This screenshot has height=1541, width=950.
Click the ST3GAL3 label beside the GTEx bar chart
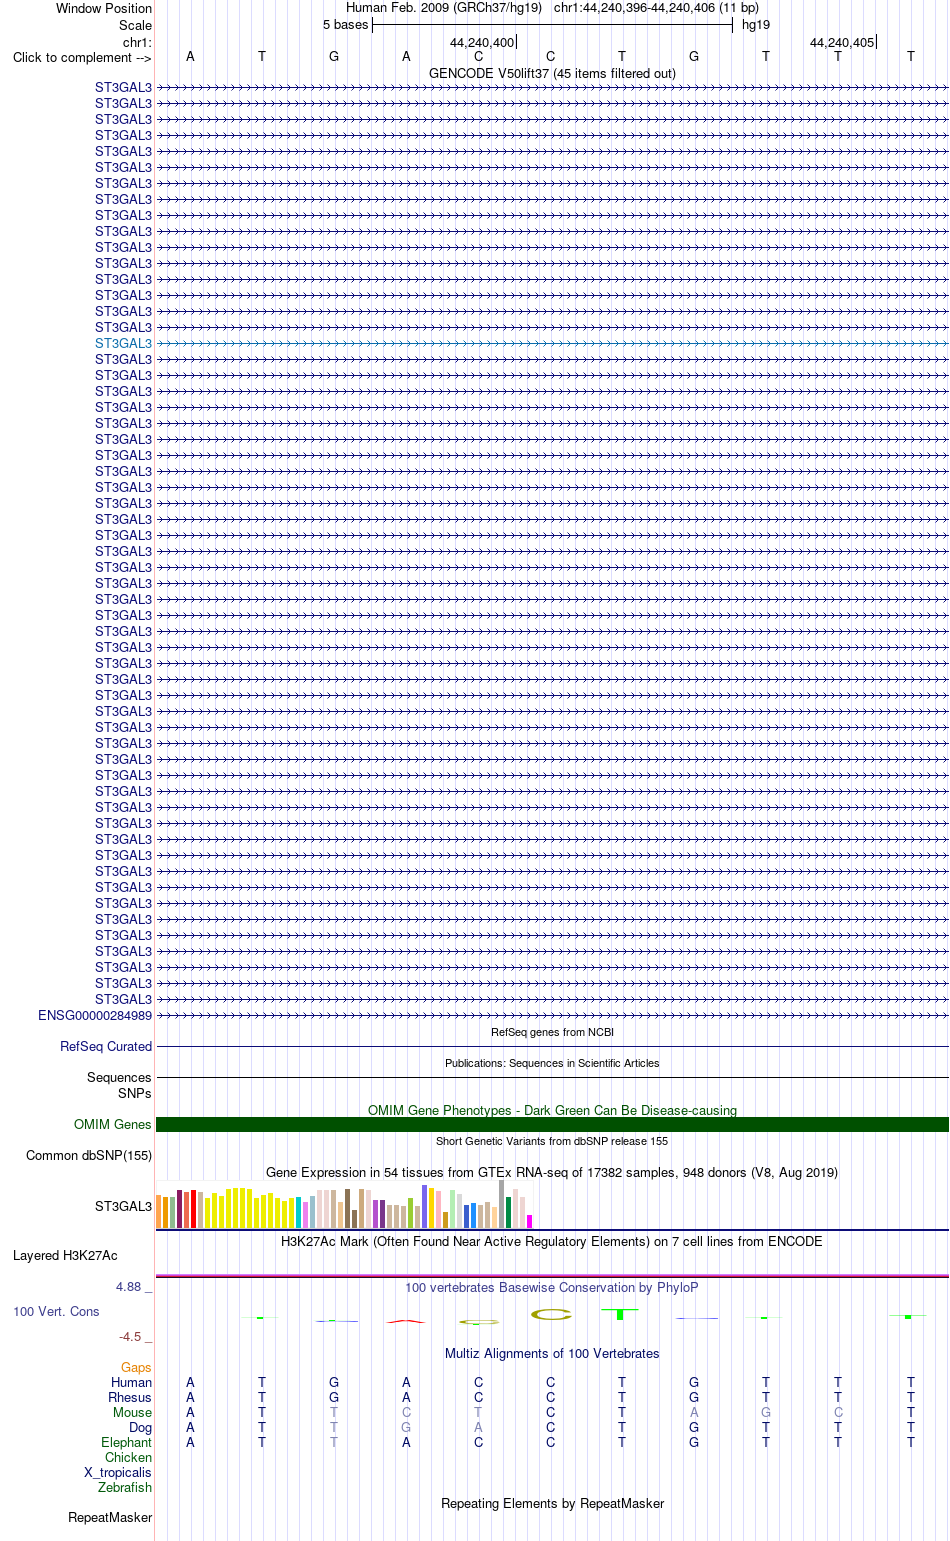123,1206
